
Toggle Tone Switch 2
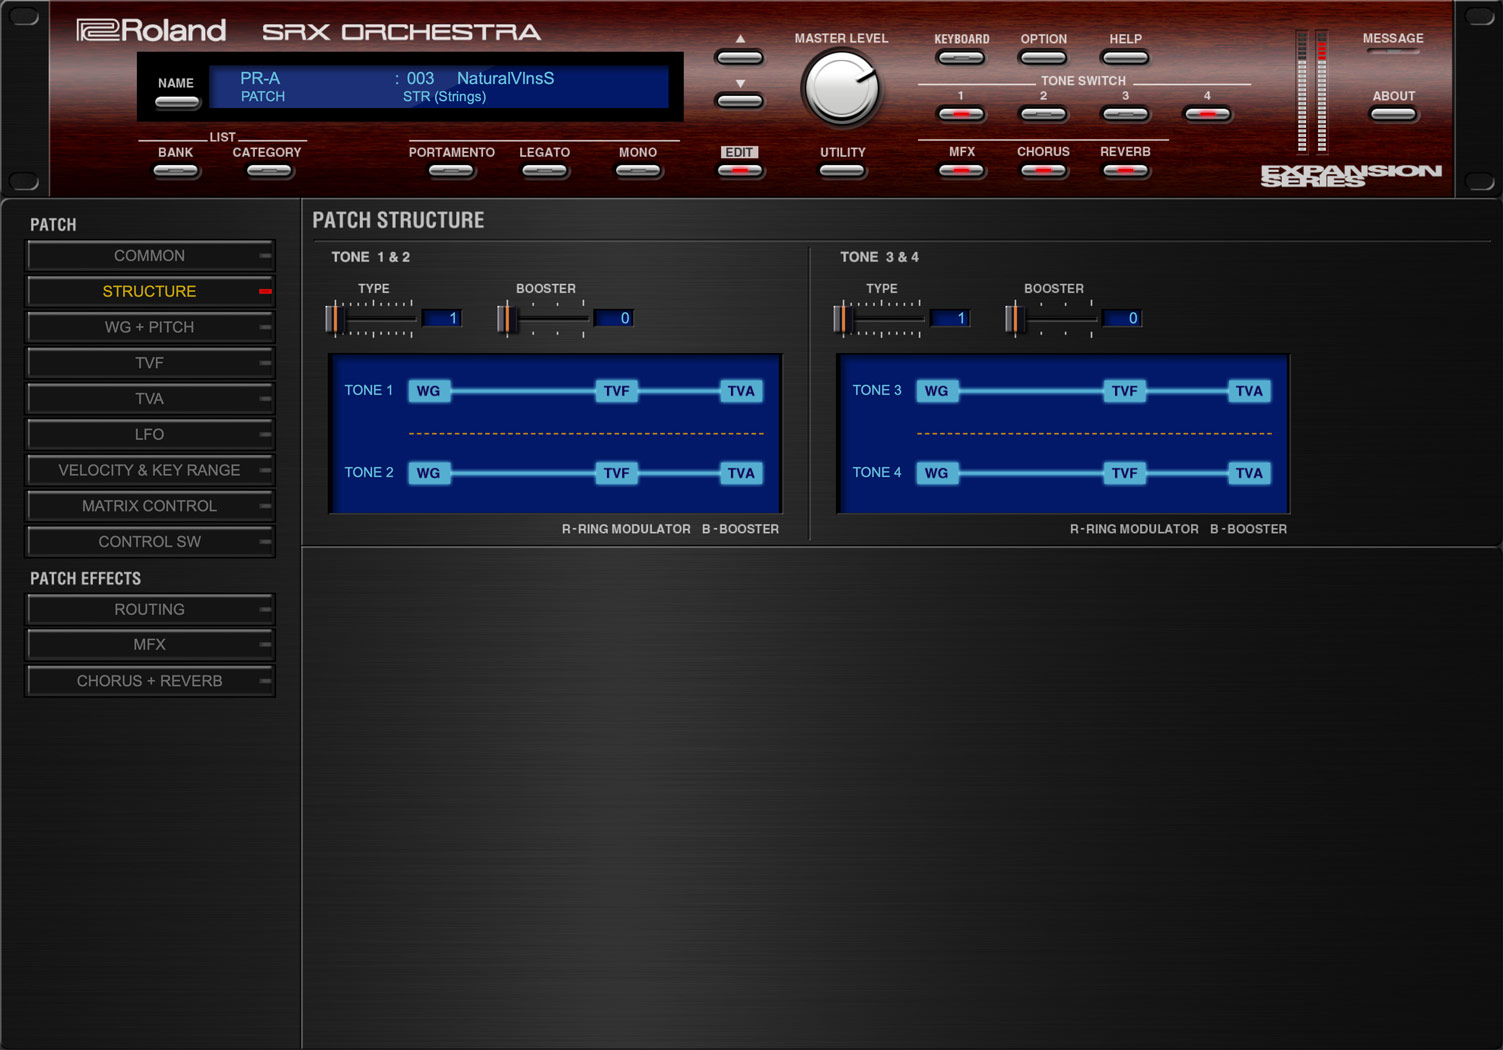pos(1043,114)
